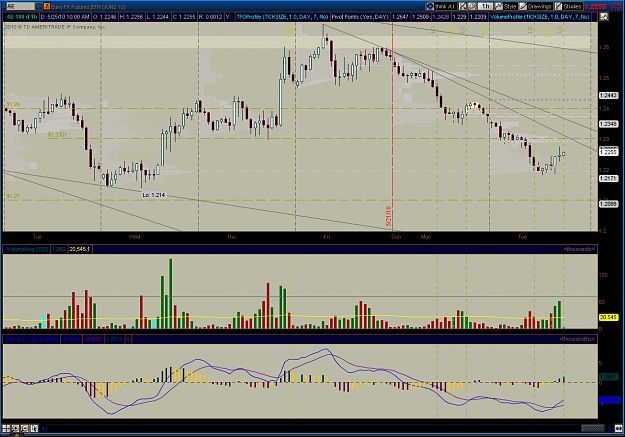The width and height of the screenshot is (625, 437).
Task: Click the /6E 180 d 1h chart label
Action: pyautogui.click(x=22, y=17)
